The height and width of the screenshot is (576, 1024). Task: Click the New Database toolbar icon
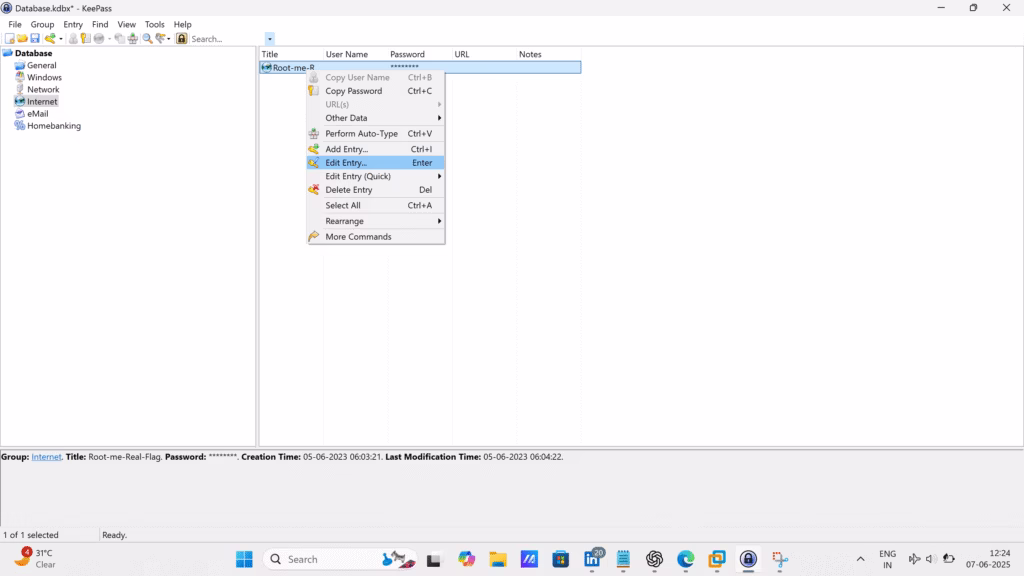pyautogui.click(x=9, y=39)
